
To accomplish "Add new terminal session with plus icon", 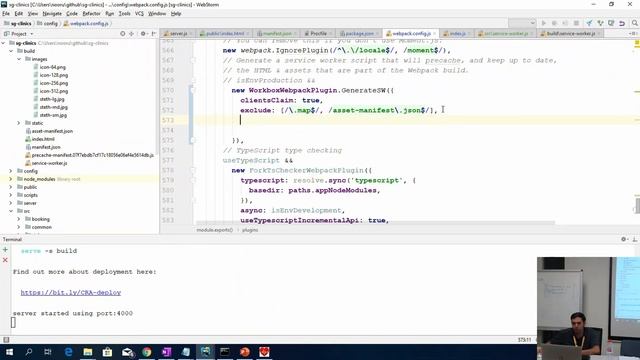I will 5,249.
